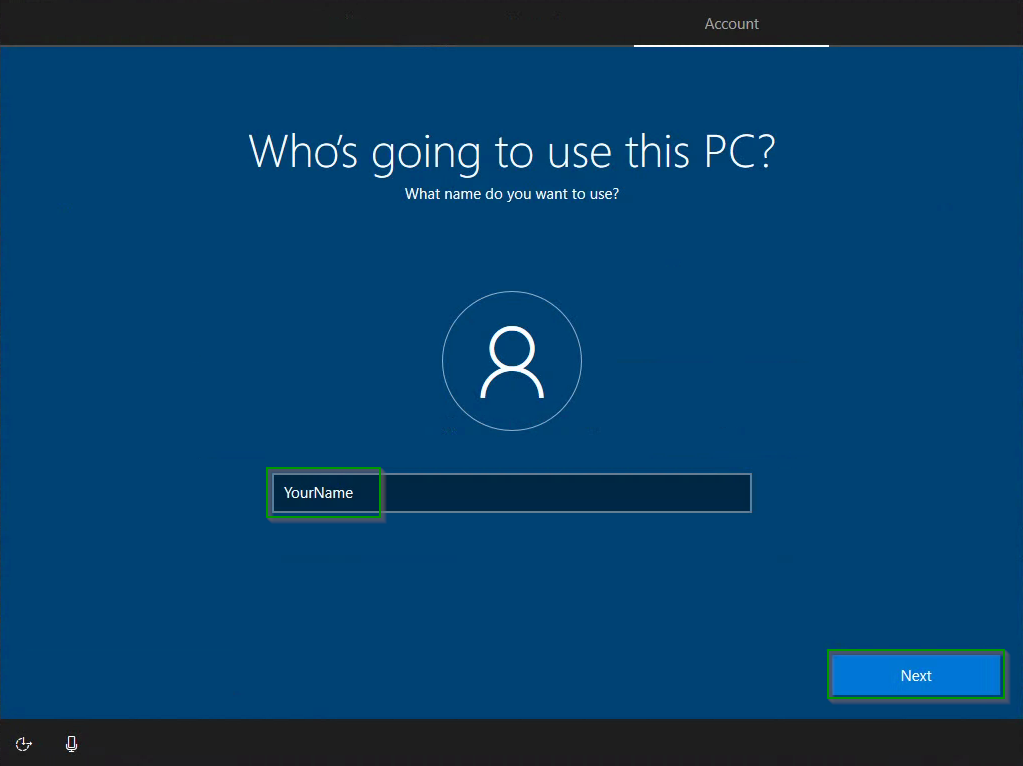The height and width of the screenshot is (766, 1023).
Task: Click the blue Next button at bottom right
Action: click(x=915, y=676)
